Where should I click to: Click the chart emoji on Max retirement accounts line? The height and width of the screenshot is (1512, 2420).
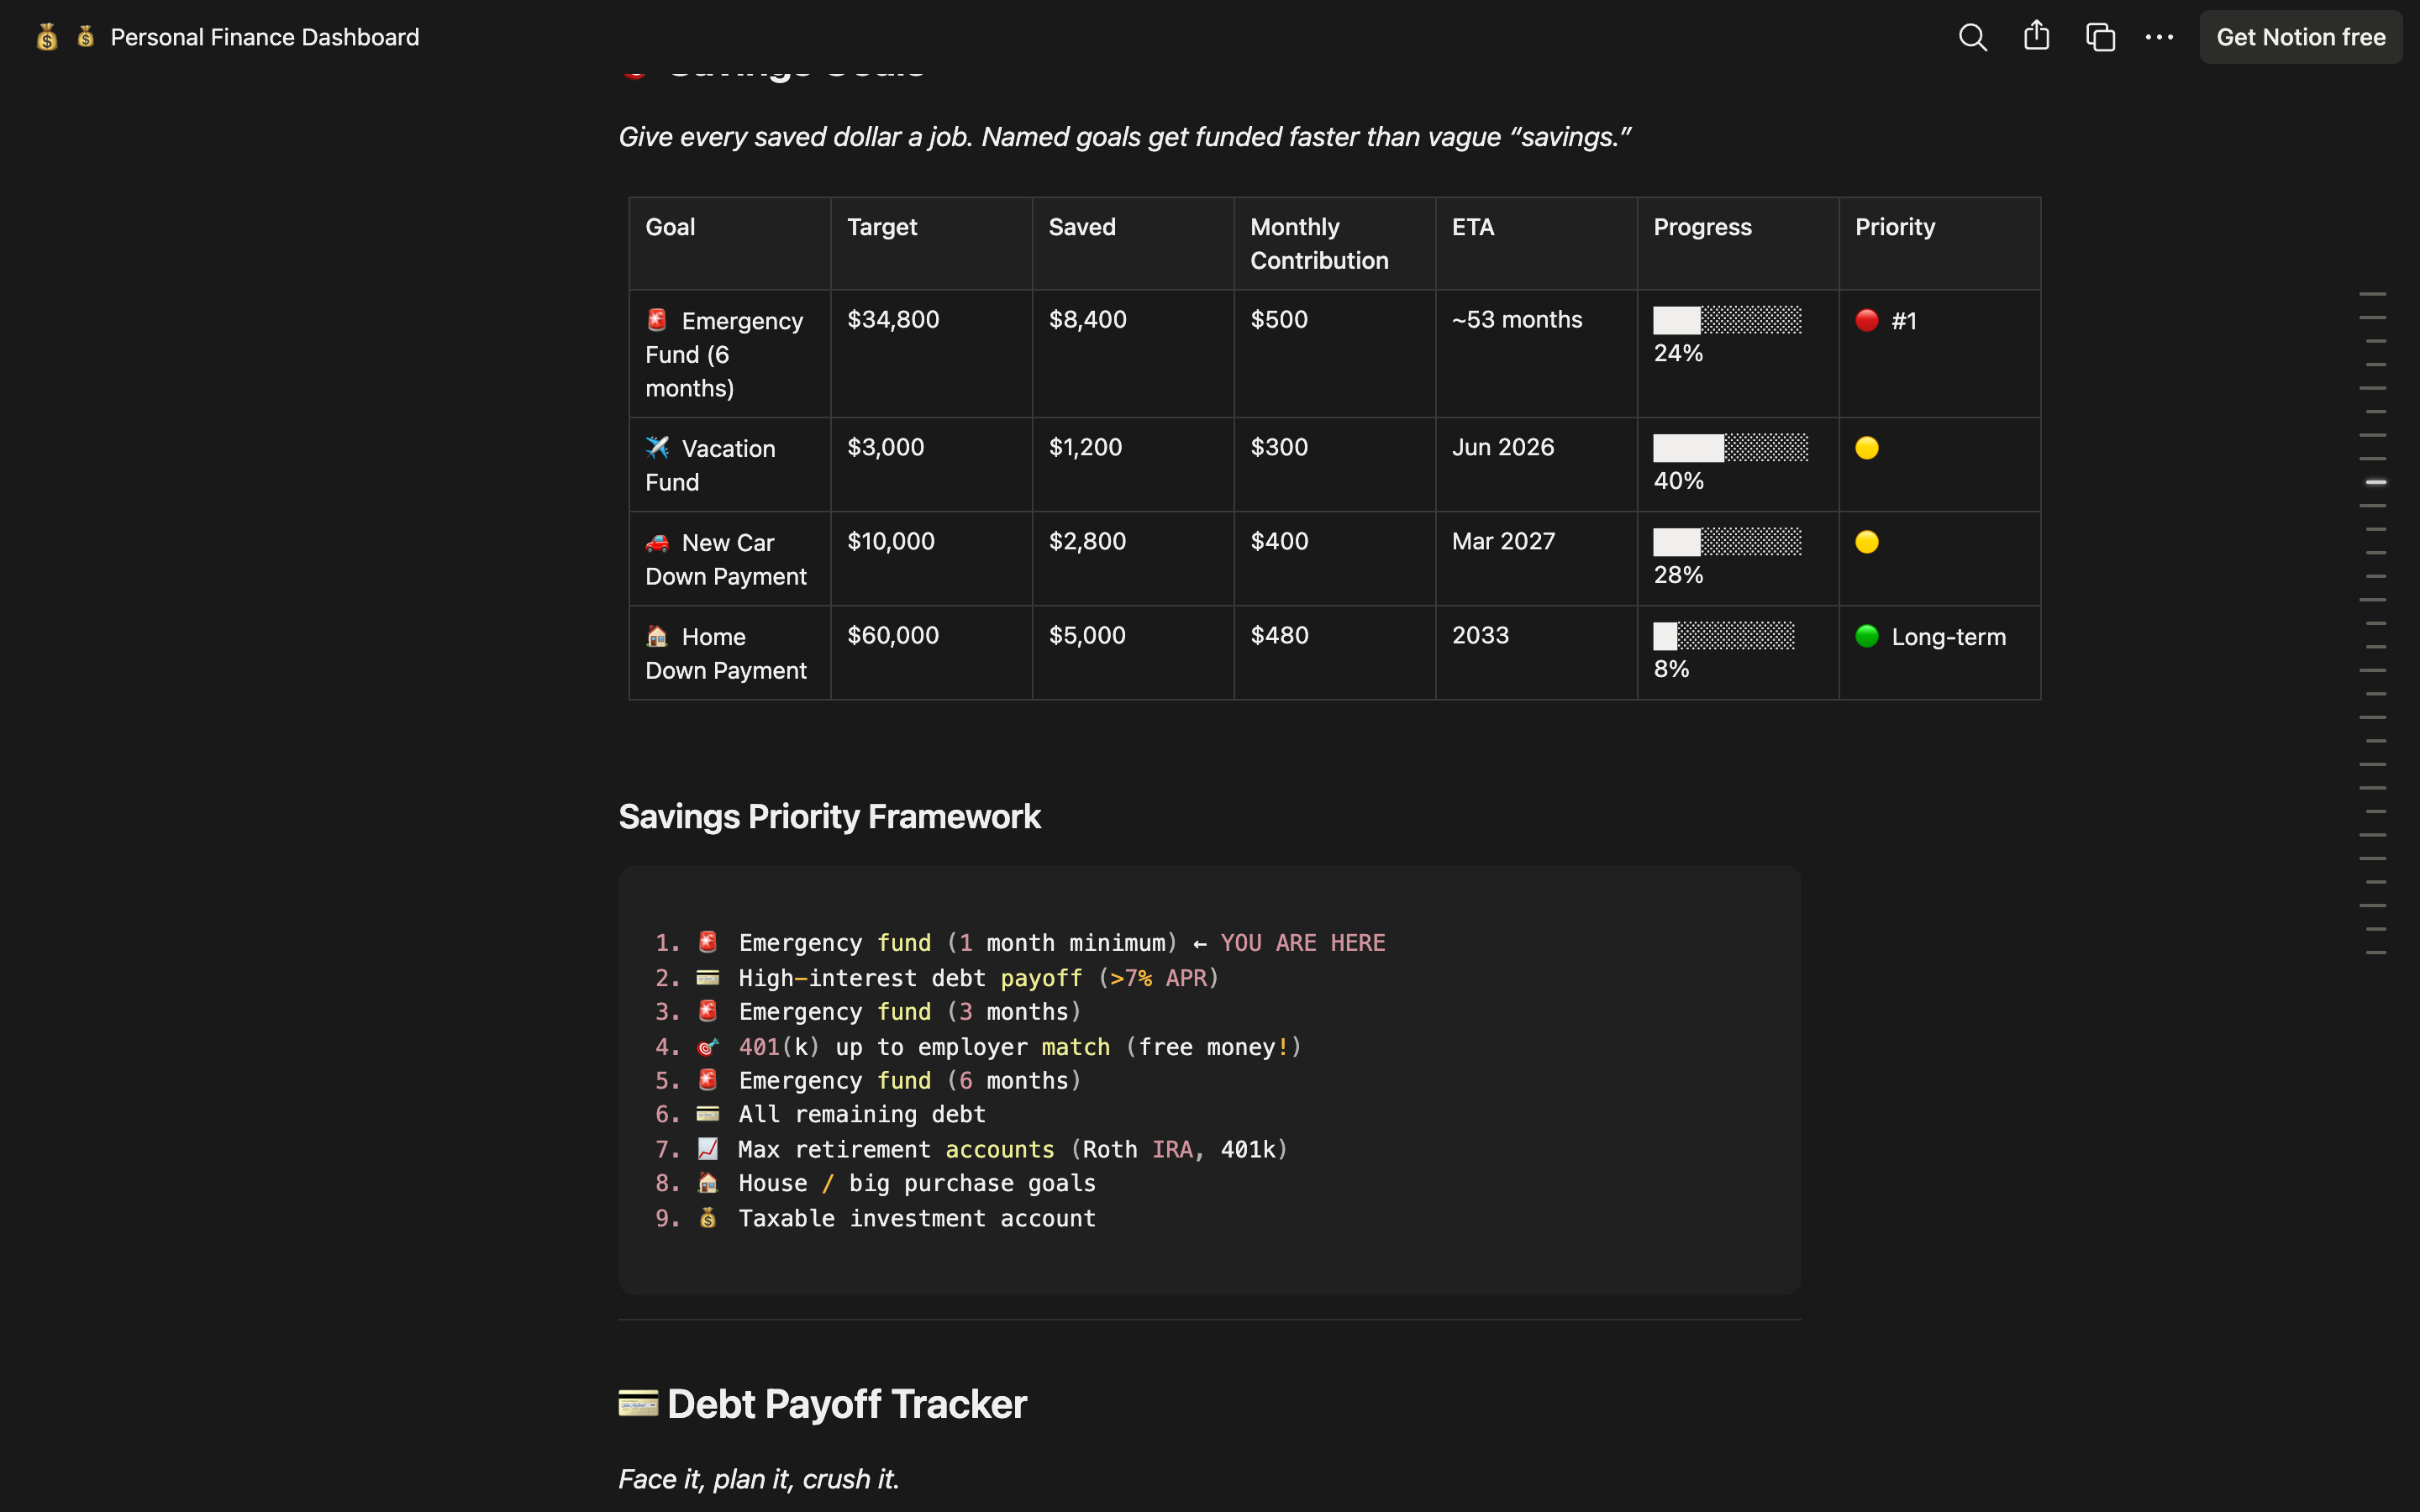pos(708,1149)
